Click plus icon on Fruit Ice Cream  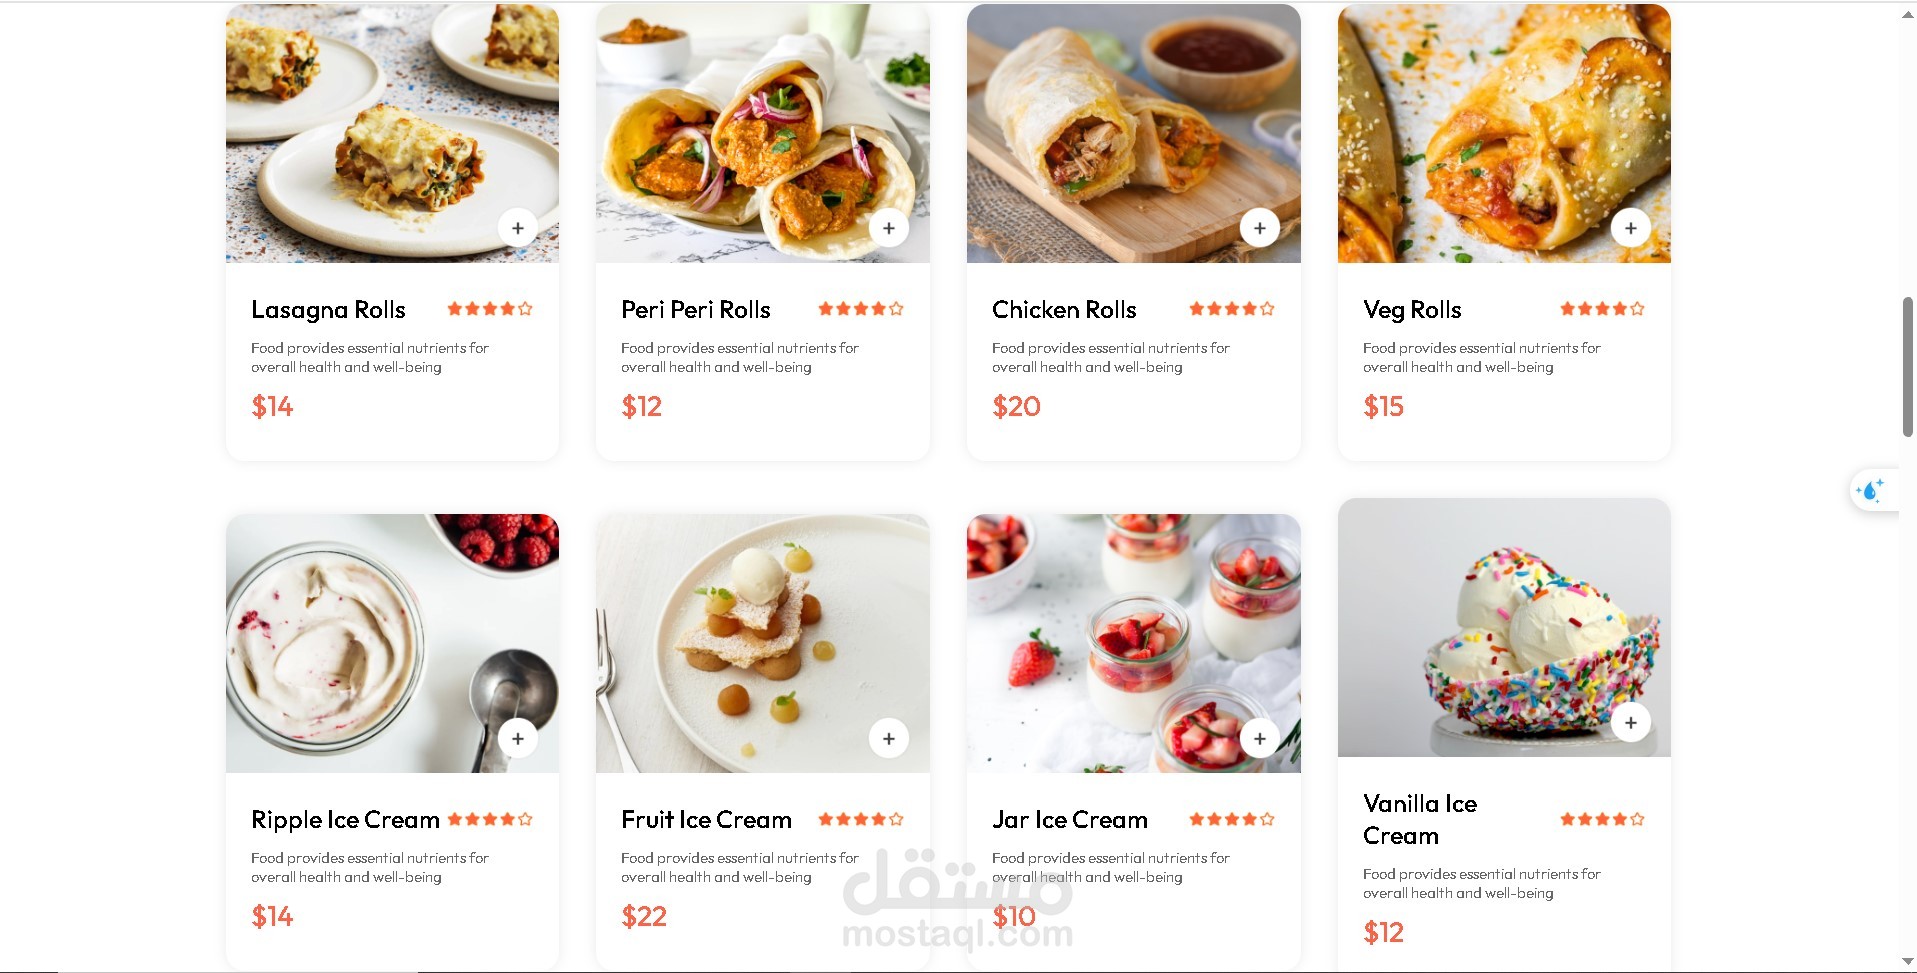[889, 739]
